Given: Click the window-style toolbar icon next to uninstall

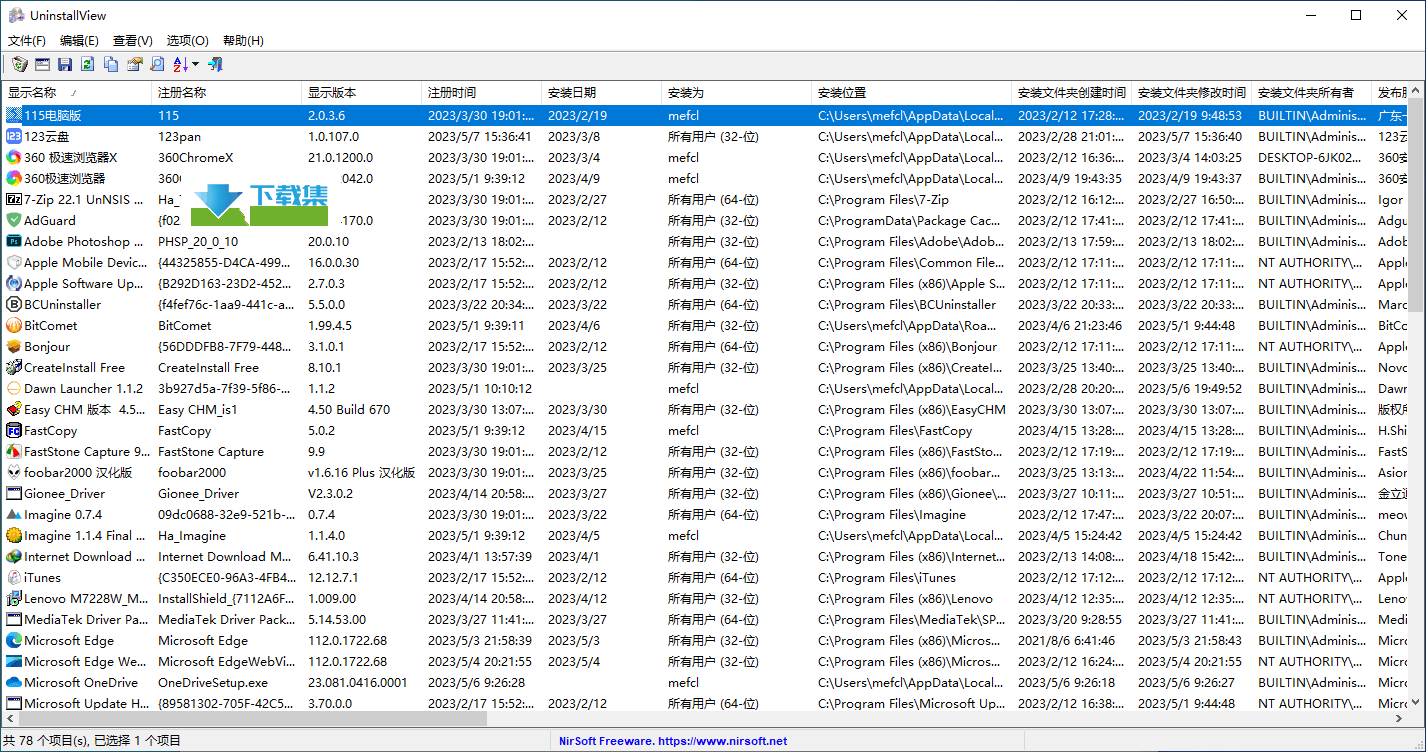Looking at the screenshot, I should click(x=42, y=65).
